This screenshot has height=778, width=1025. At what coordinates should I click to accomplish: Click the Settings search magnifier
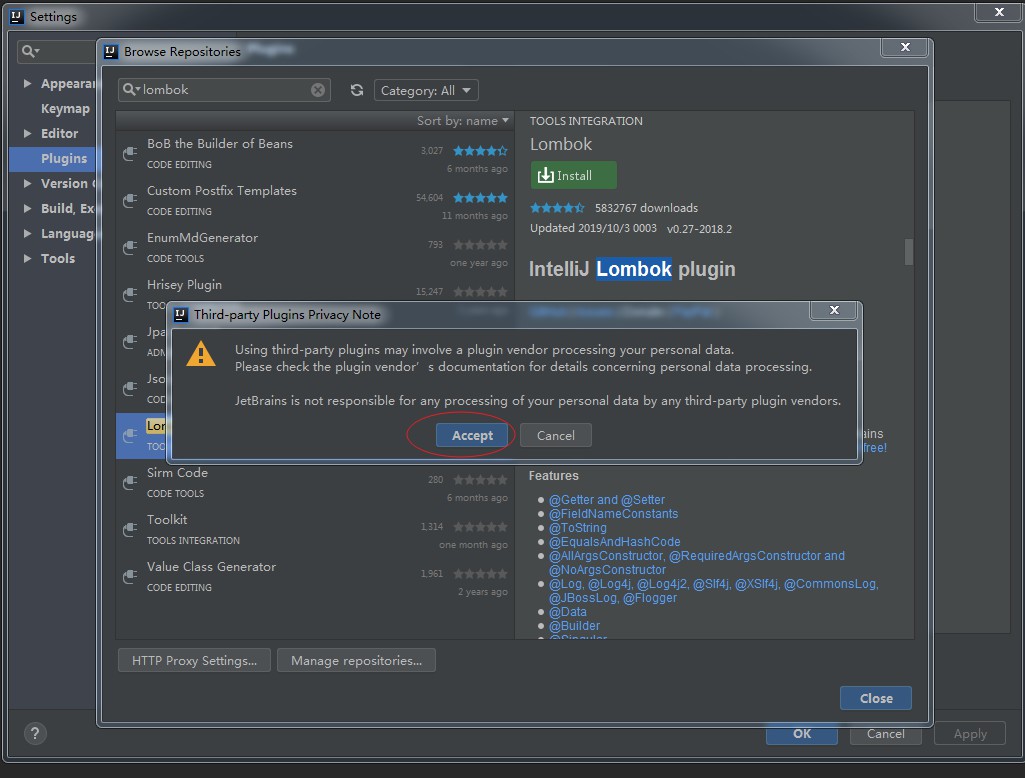(x=30, y=50)
